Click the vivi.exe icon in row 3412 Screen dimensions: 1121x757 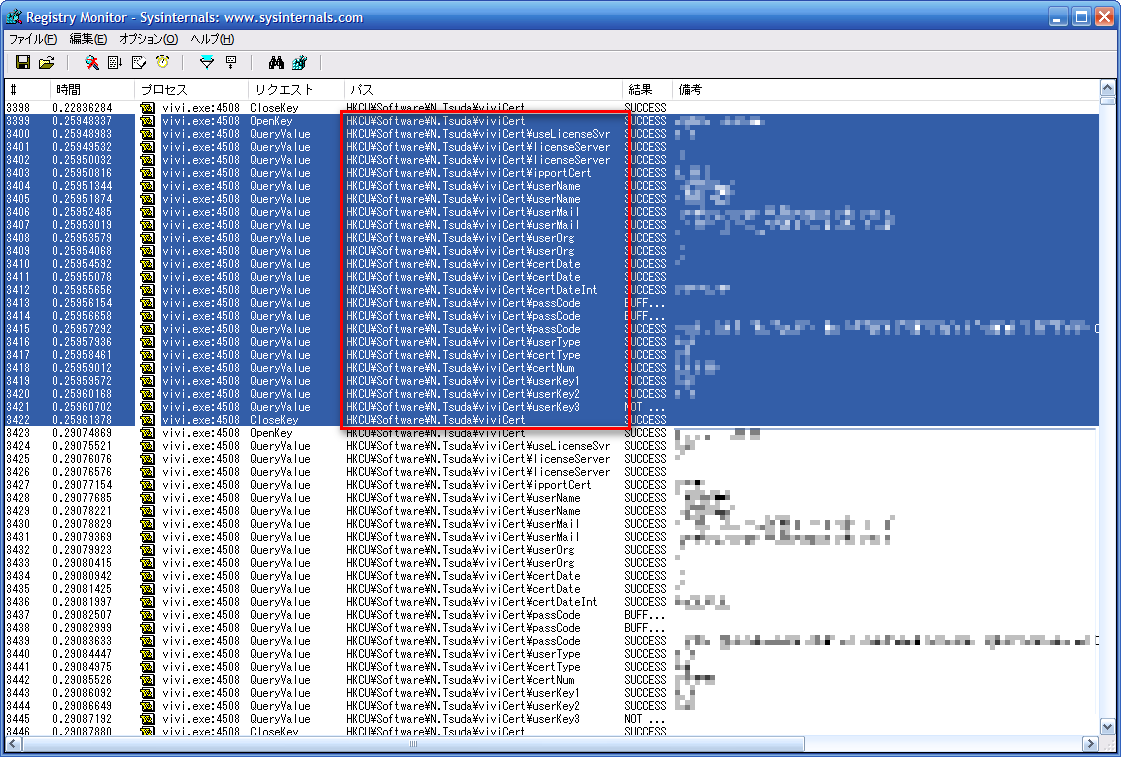148,290
